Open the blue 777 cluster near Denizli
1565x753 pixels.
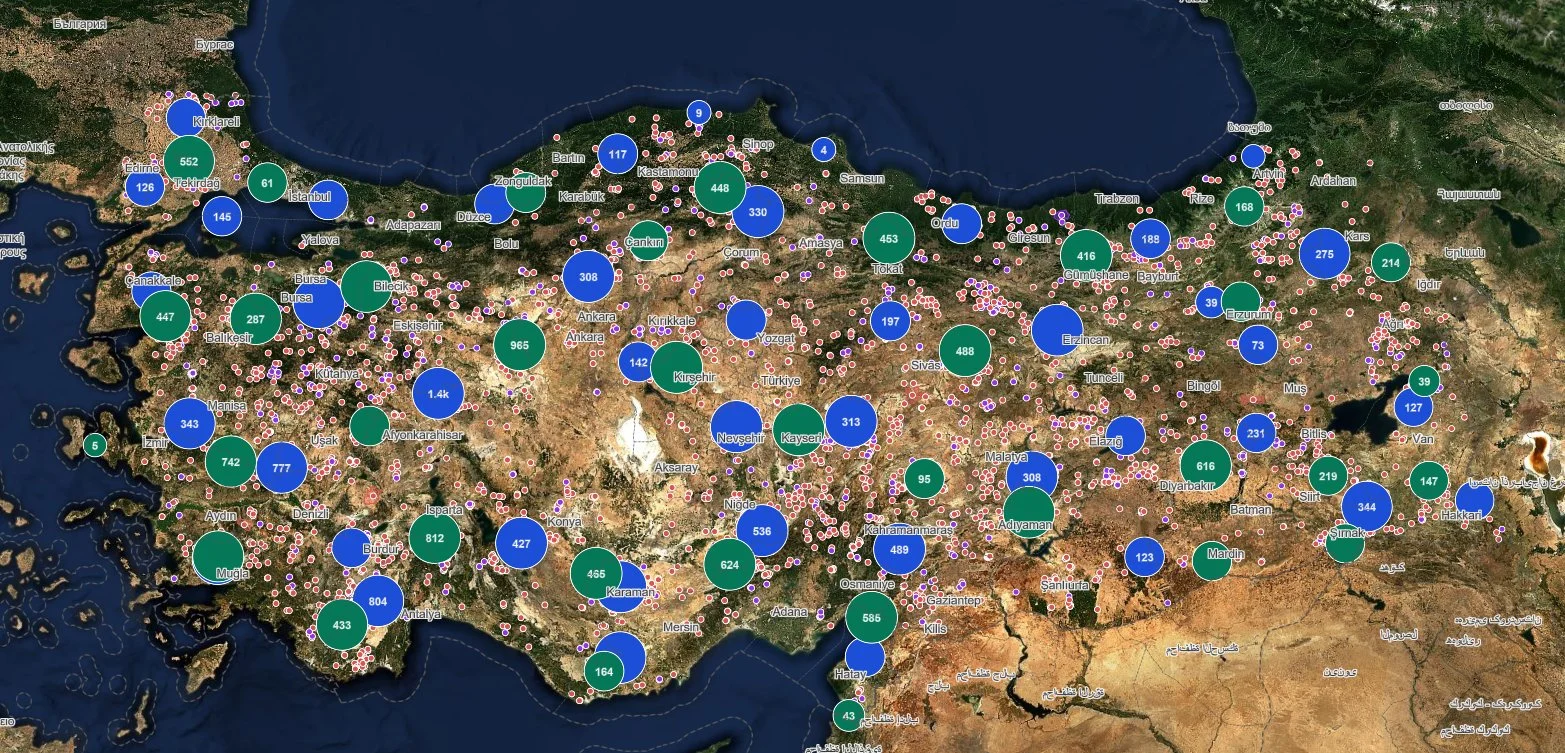282,468
